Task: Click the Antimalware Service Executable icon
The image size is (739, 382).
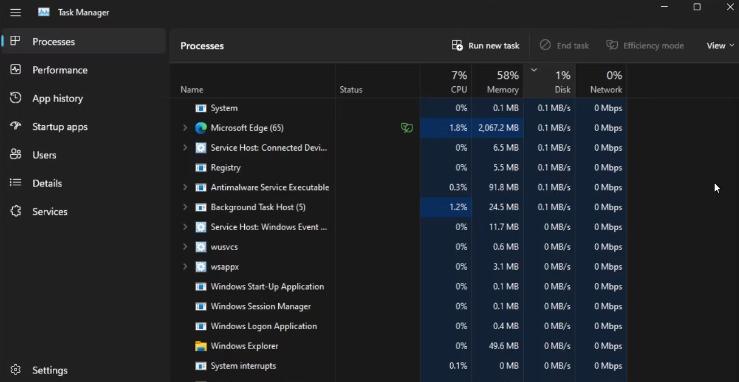Action: coord(201,187)
